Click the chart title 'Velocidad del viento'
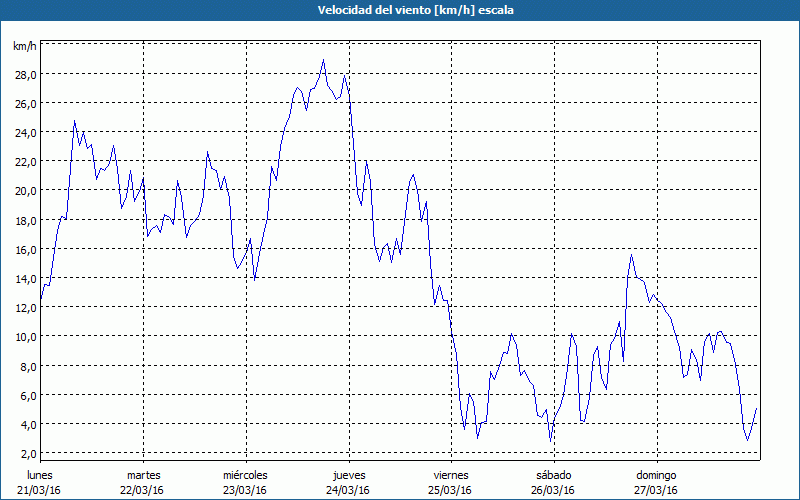This screenshot has width=800, height=500. (400, 11)
